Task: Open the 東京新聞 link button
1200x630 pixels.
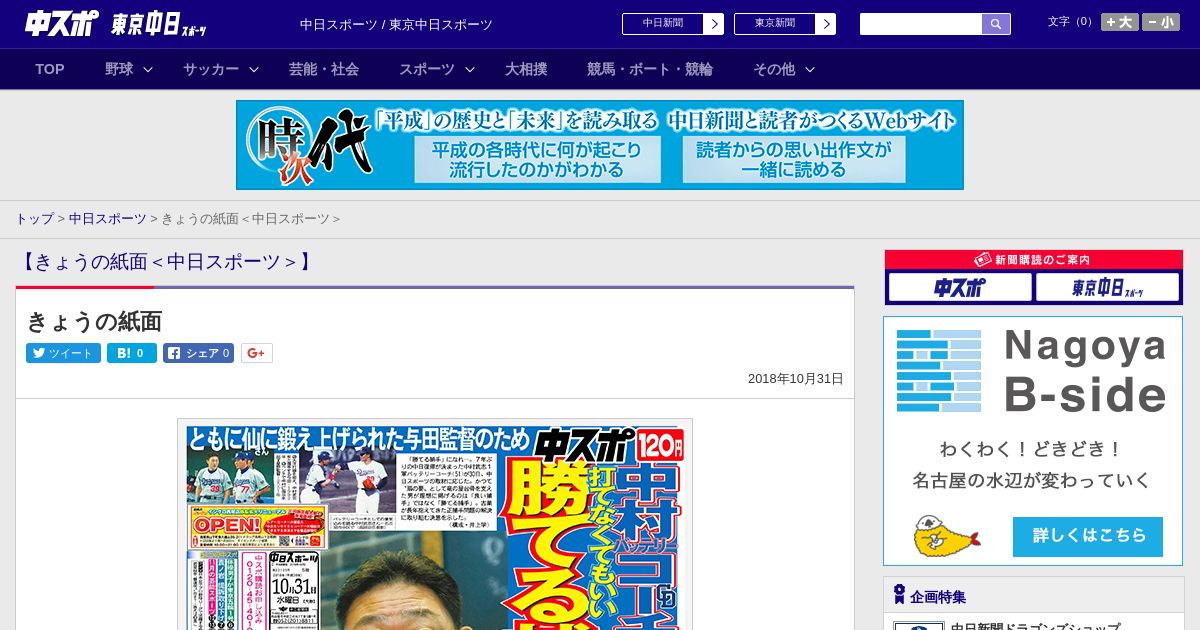Action: 775,24
